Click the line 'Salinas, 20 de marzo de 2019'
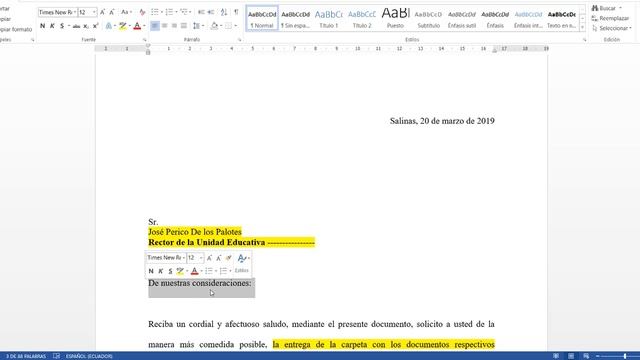This screenshot has width=640, height=360. pos(442,121)
